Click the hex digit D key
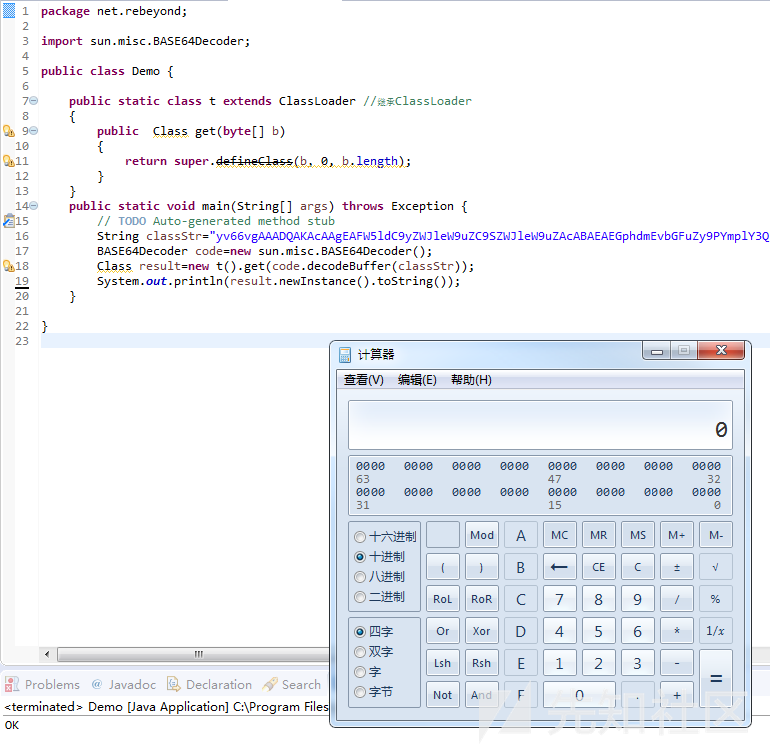The image size is (770, 749). [521, 631]
